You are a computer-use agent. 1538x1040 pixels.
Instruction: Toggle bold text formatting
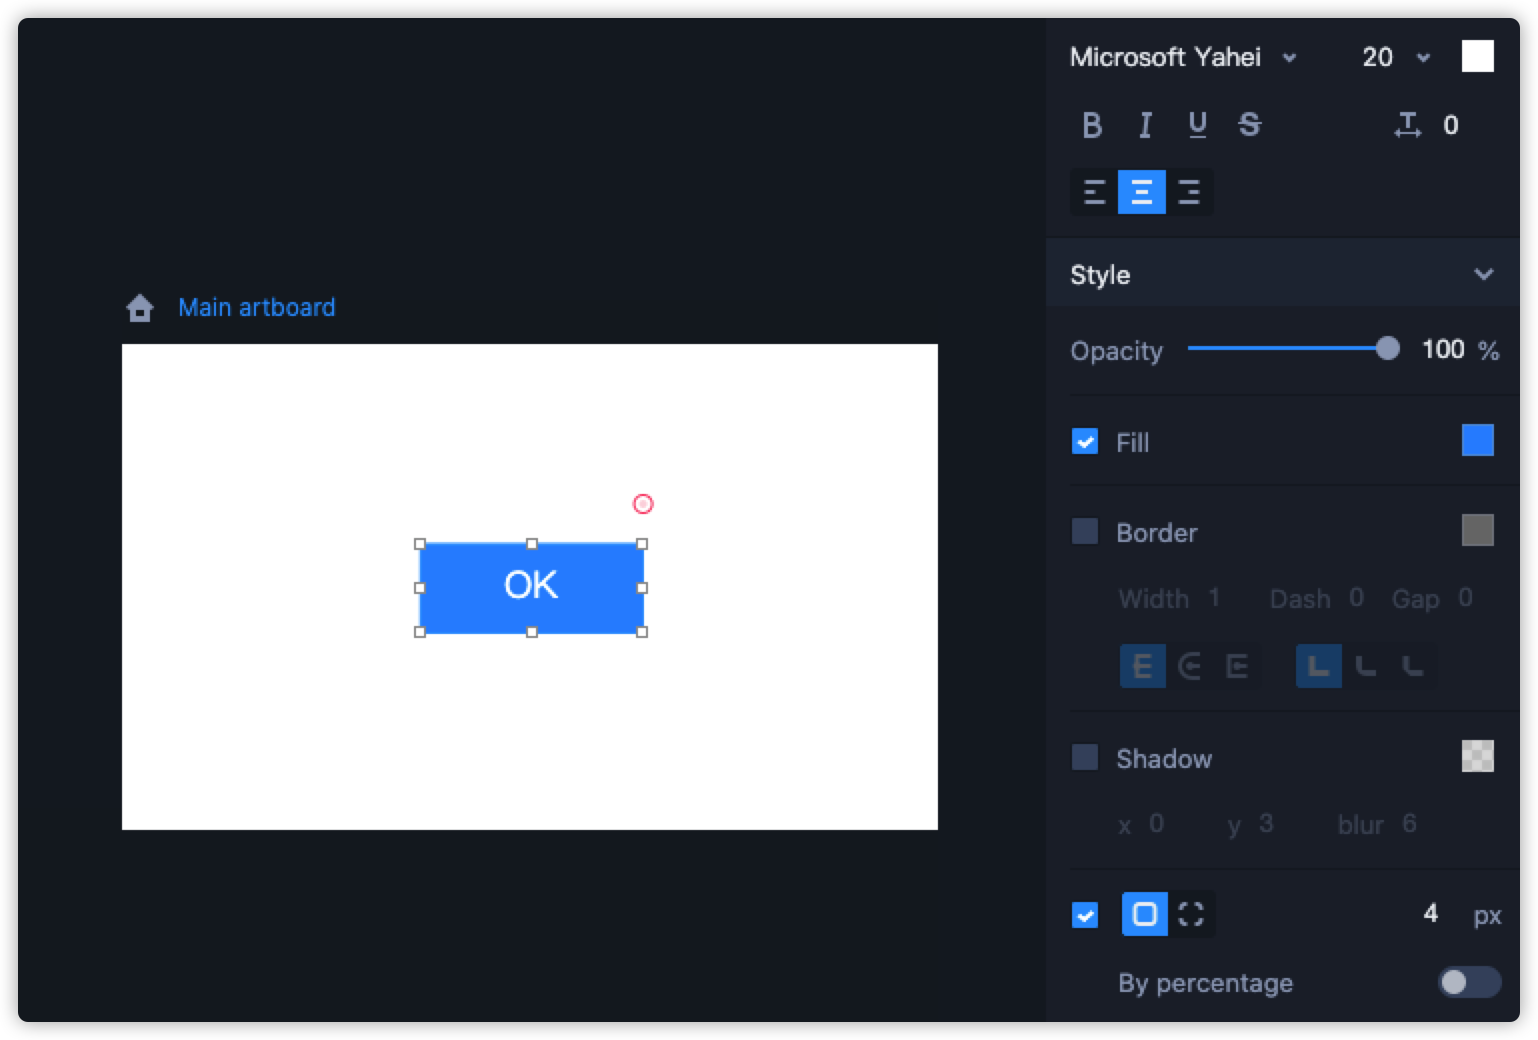(x=1092, y=125)
